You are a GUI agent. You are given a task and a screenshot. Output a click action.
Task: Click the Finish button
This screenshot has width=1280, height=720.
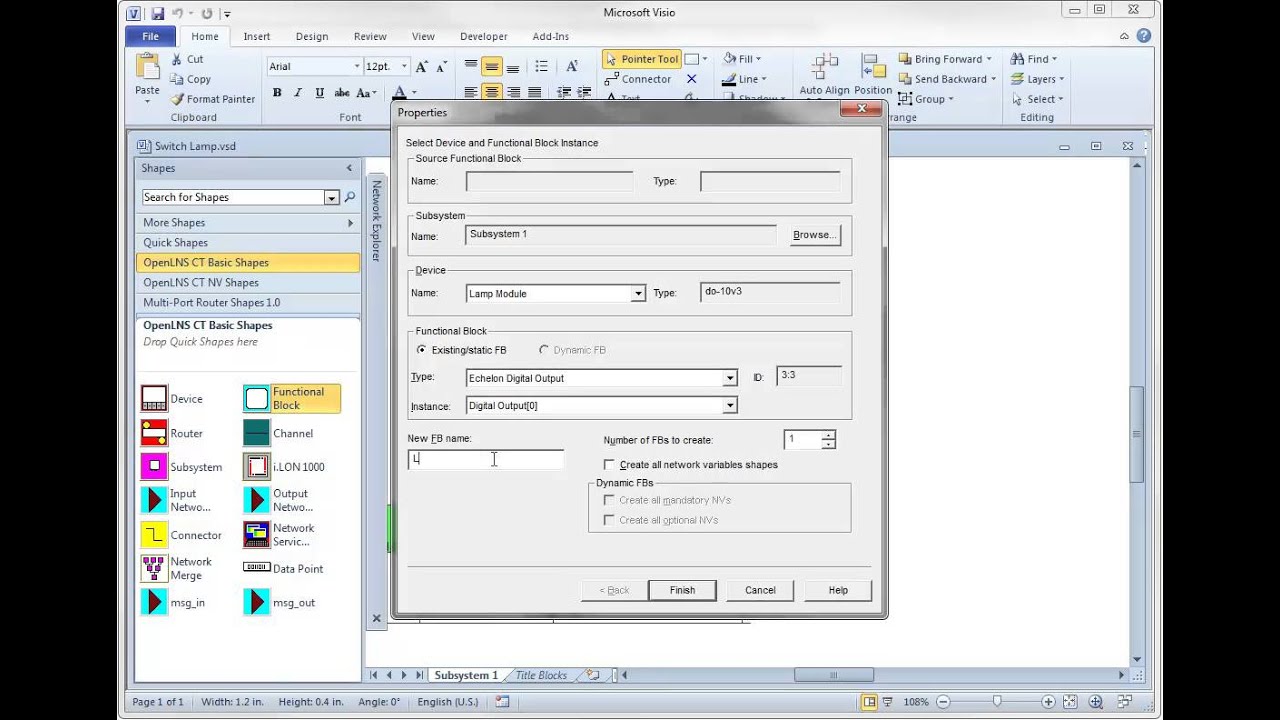[682, 590]
